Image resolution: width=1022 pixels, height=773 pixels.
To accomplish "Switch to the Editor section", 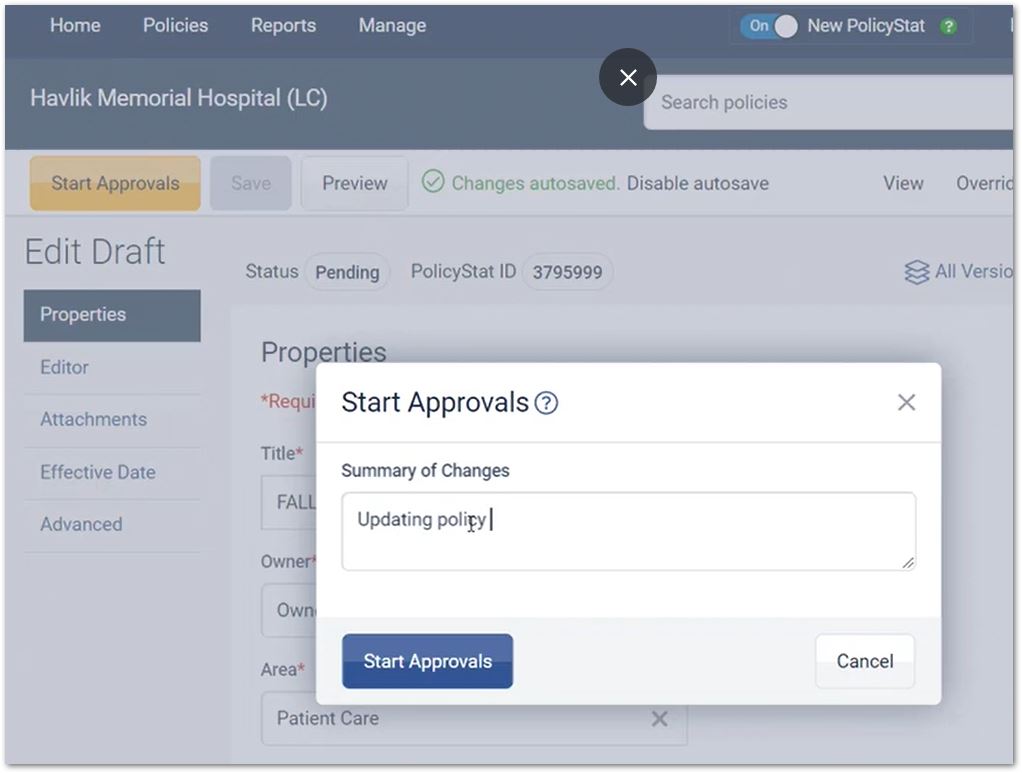I will (x=64, y=367).
